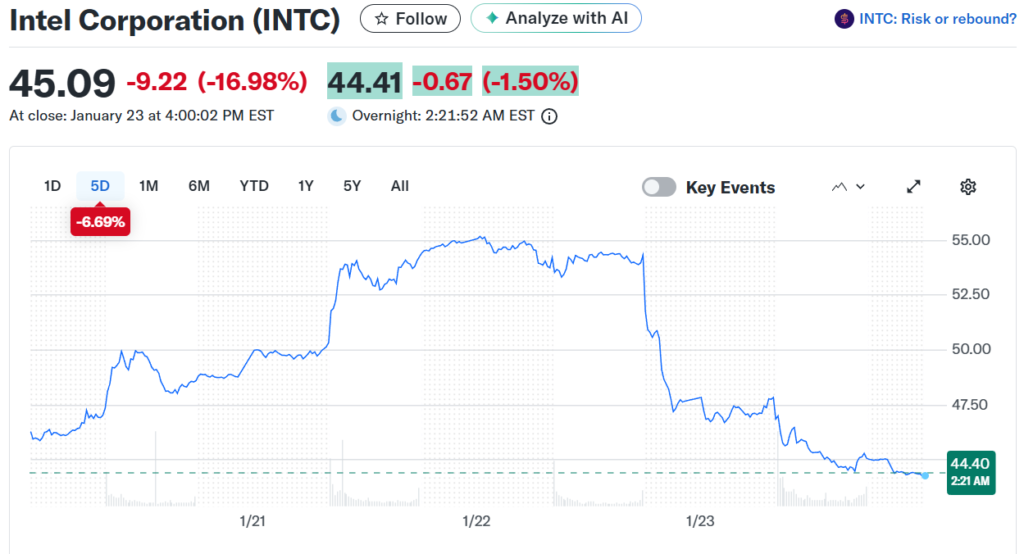Select the 1D time range tab

52,185
